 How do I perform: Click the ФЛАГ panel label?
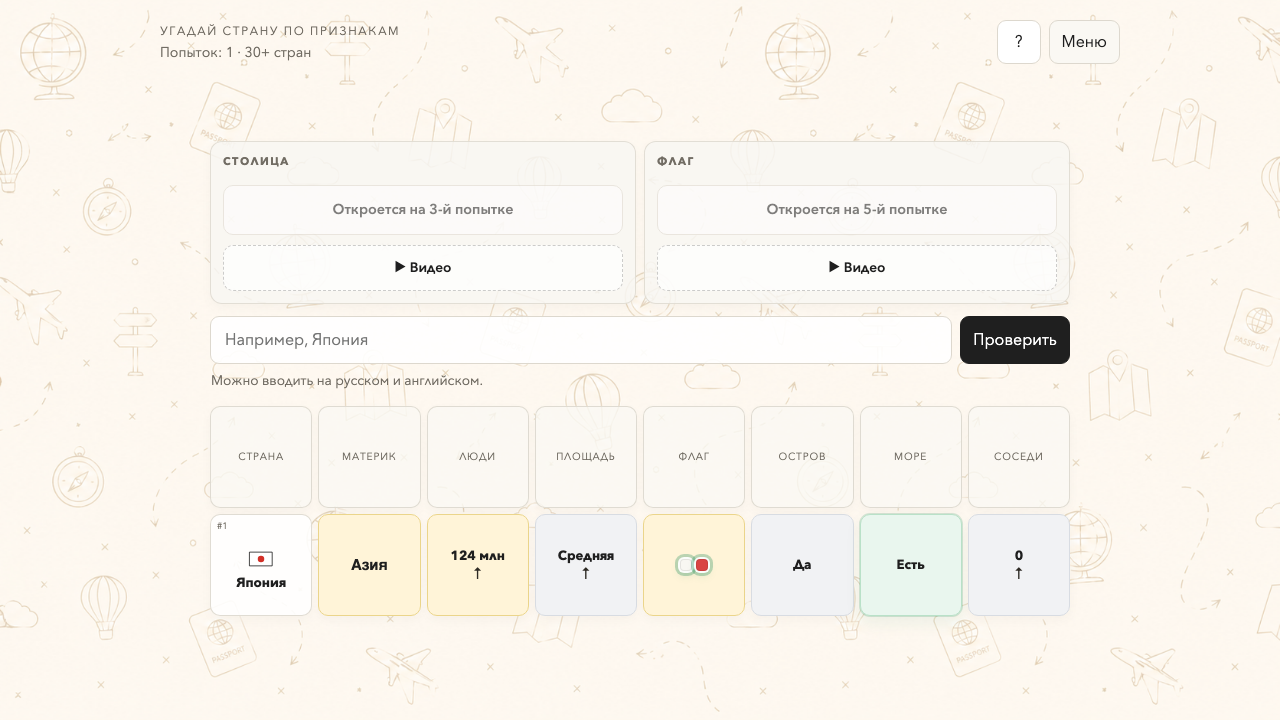676,161
